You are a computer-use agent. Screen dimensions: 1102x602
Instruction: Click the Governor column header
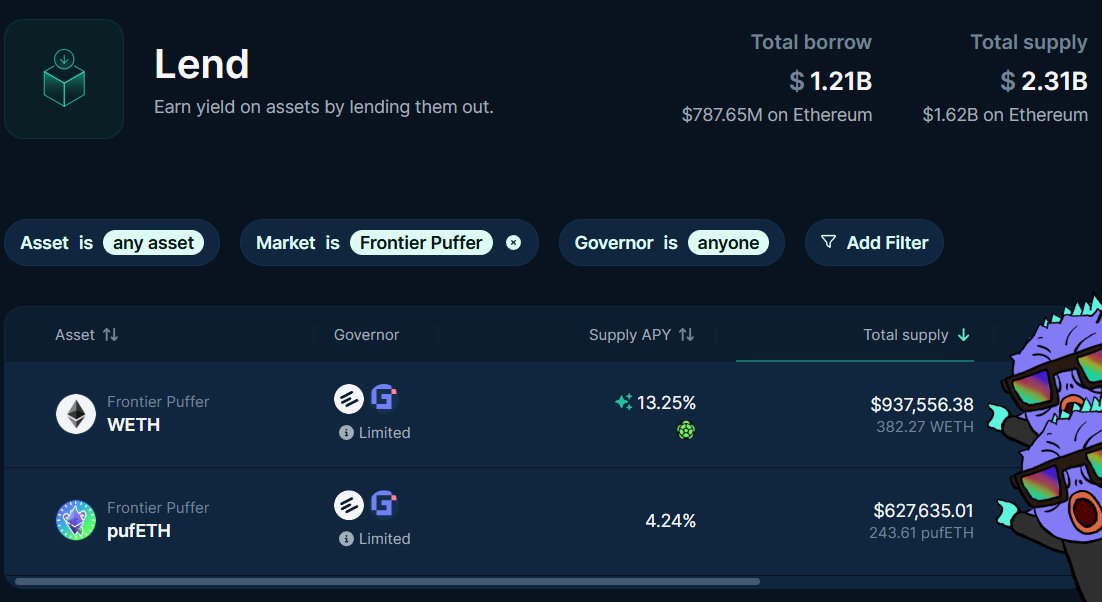(x=366, y=334)
